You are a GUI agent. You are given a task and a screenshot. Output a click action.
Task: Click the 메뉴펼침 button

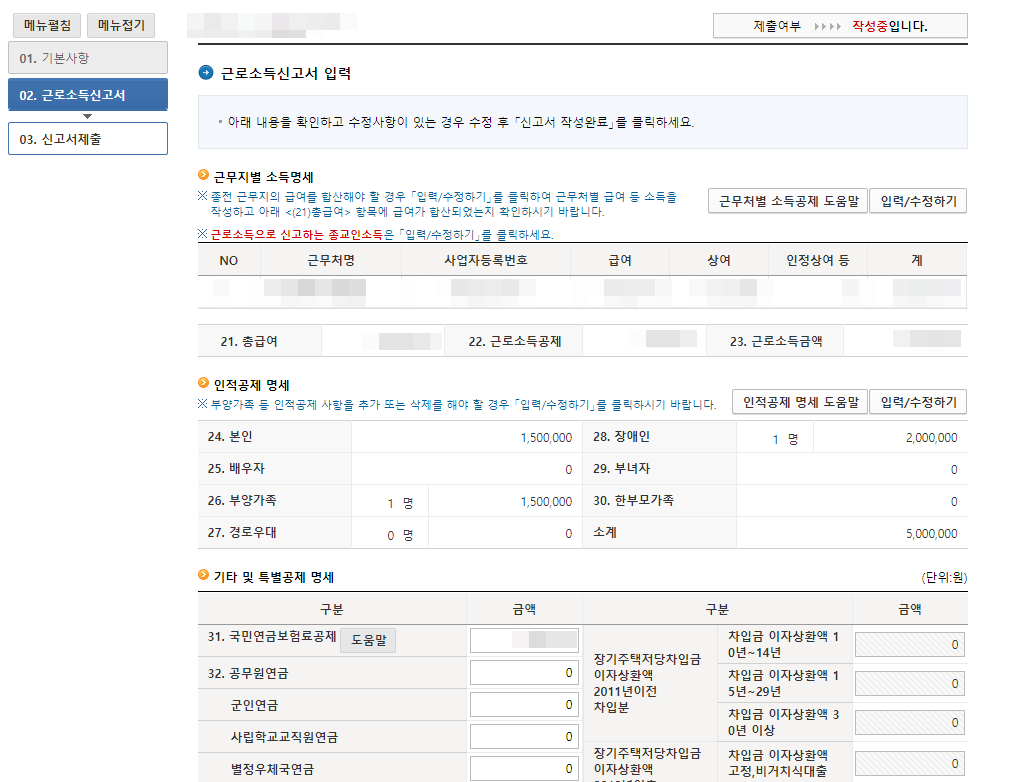(x=47, y=26)
